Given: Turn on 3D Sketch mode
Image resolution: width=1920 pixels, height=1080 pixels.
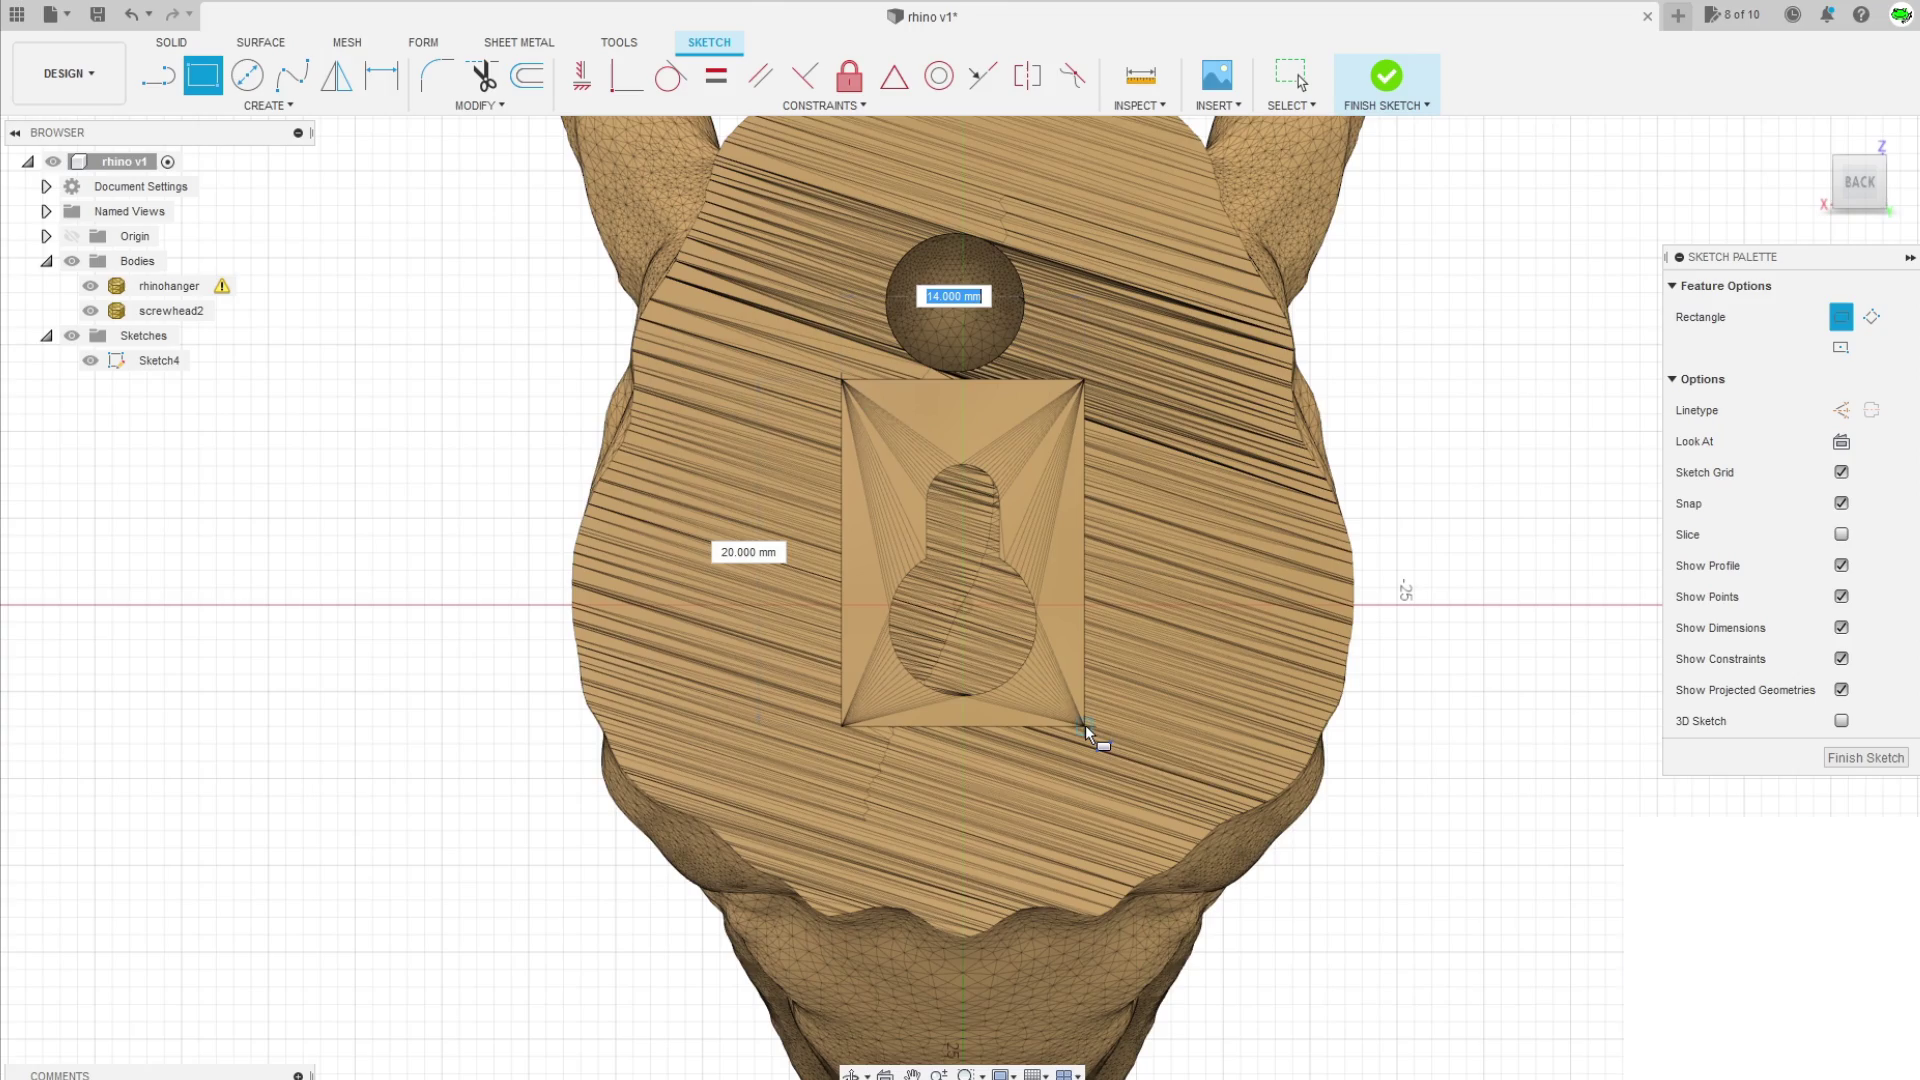Looking at the screenshot, I should (1841, 720).
